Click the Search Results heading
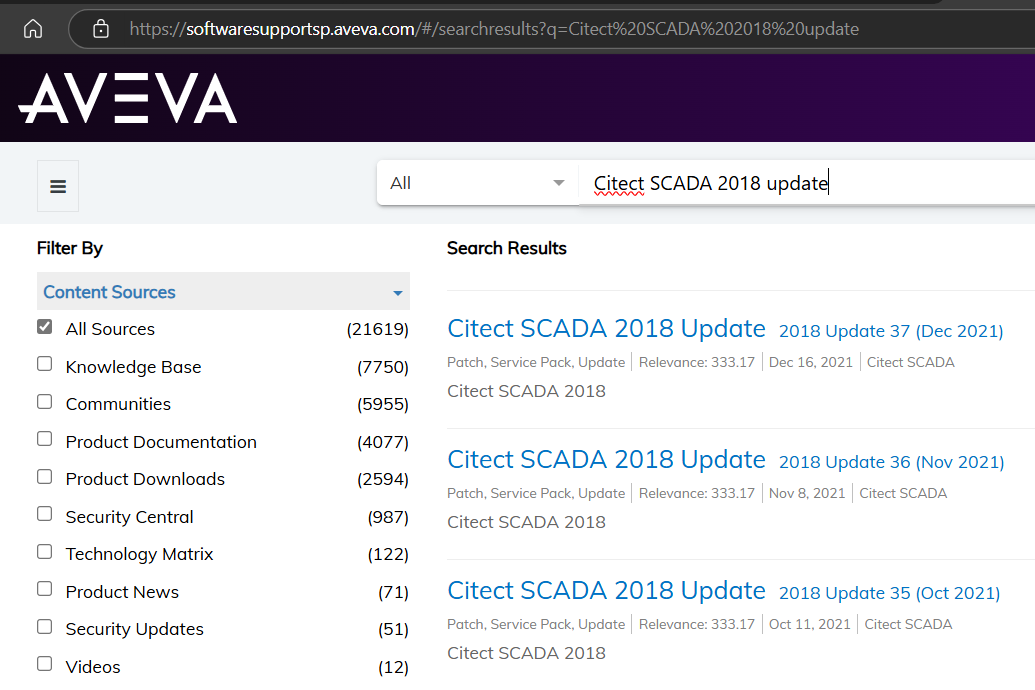The width and height of the screenshot is (1035, 690). coord(506,248)
